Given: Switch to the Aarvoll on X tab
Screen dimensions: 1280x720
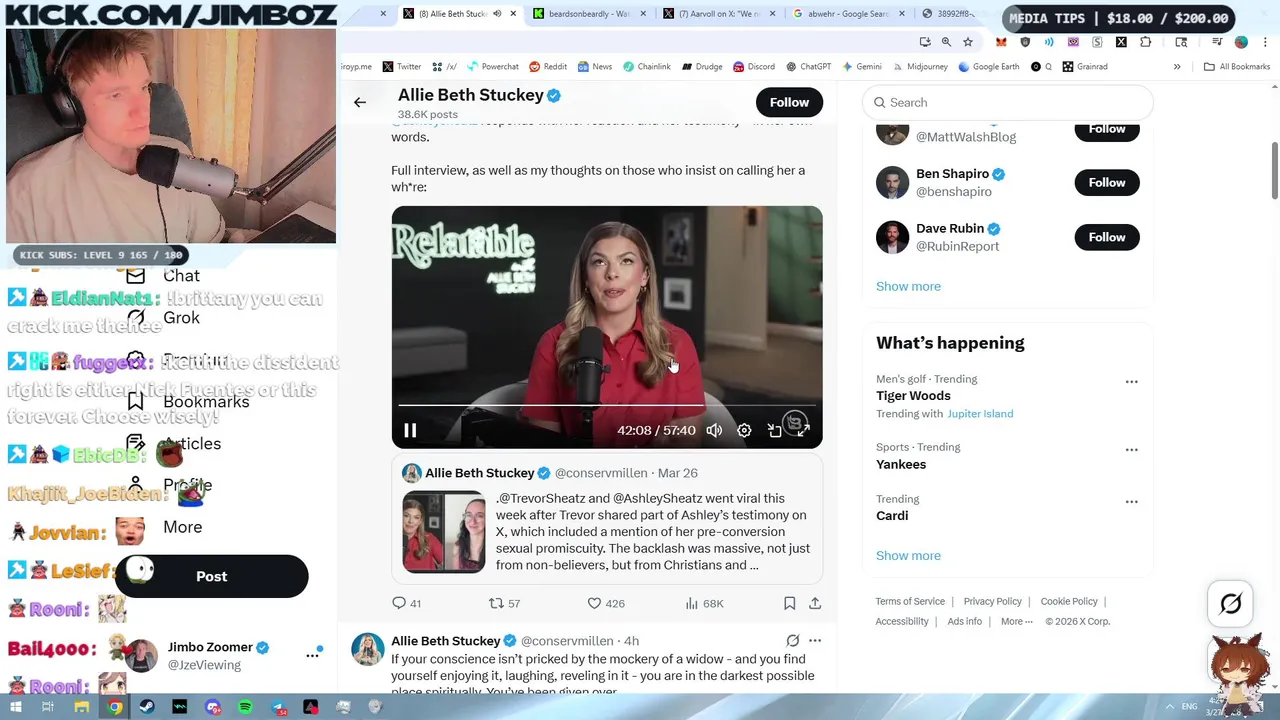Looking at the screenshot, I should coord(718,14).
